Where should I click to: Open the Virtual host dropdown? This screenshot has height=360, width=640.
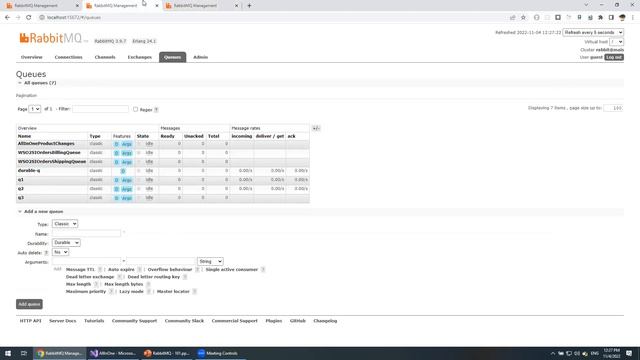(616, 42)
